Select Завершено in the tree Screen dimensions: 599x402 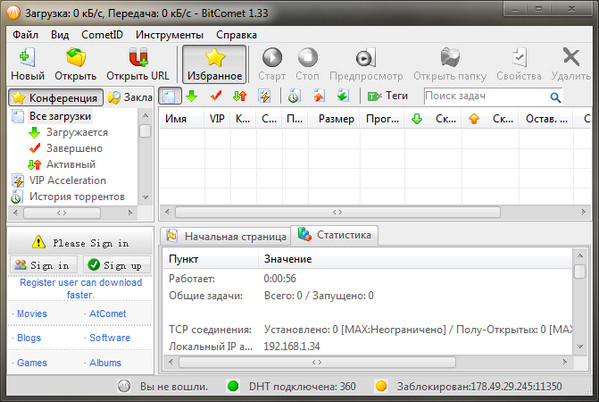click(74, 148)
